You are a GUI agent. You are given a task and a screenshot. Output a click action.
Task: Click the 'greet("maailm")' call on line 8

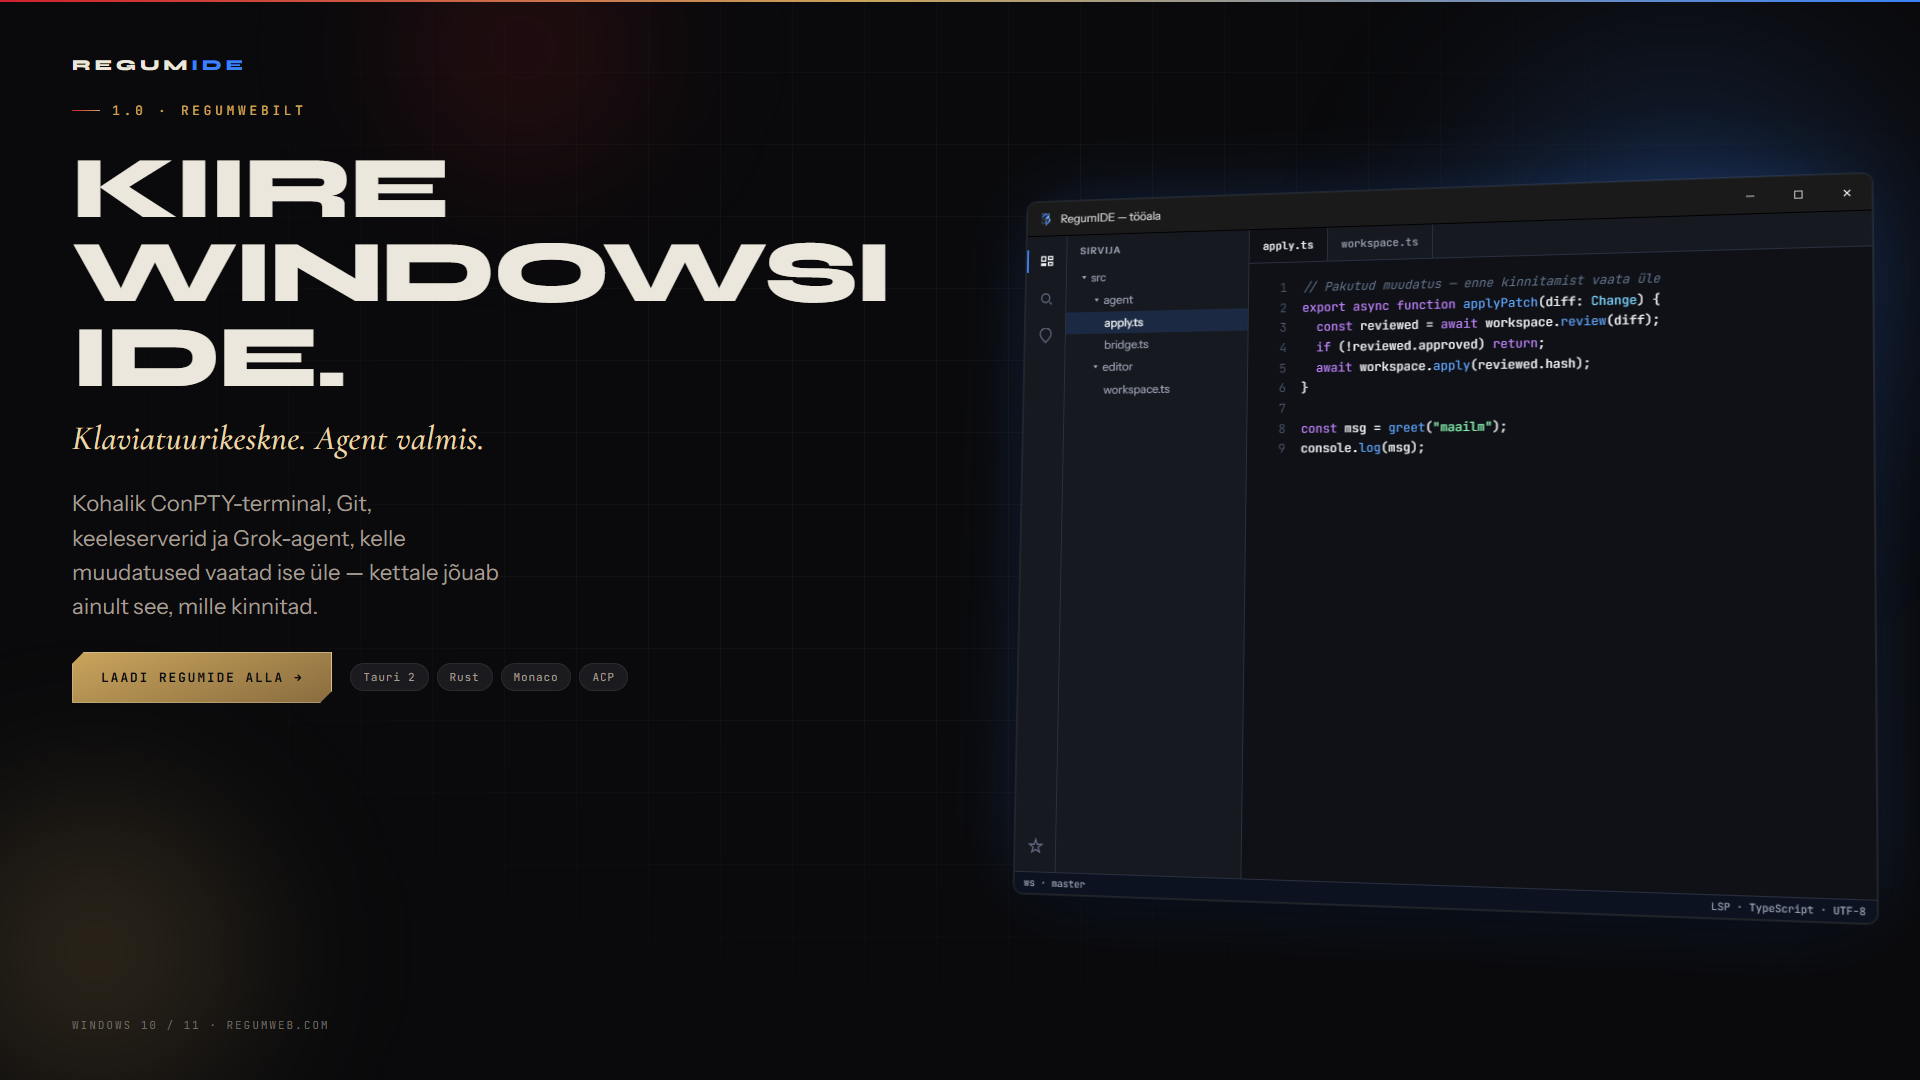(x=1441, y=427)
